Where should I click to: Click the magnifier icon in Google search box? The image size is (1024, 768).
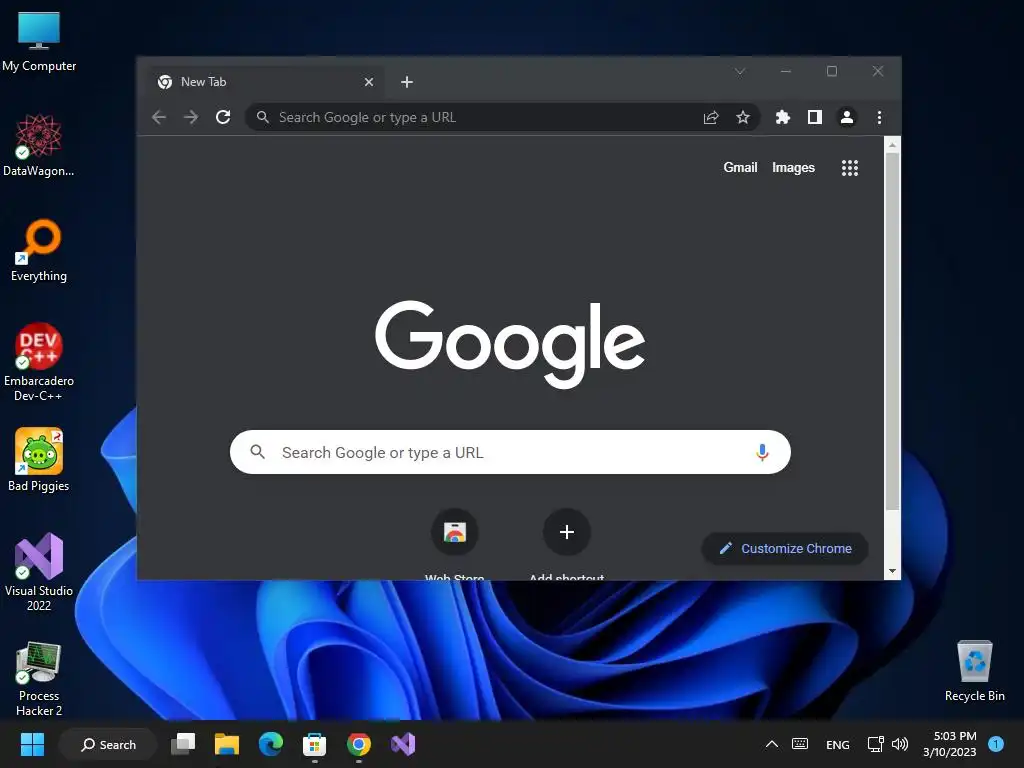(257, 451)
